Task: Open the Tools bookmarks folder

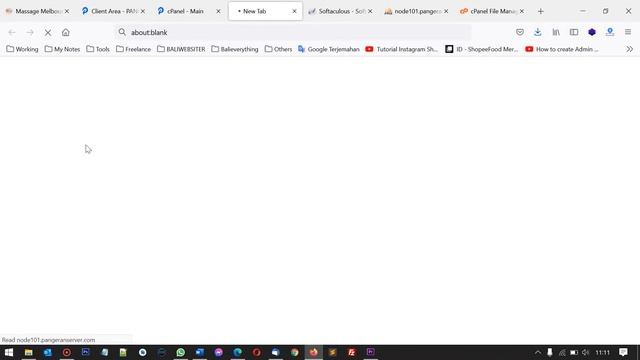Action: [98, 49]
